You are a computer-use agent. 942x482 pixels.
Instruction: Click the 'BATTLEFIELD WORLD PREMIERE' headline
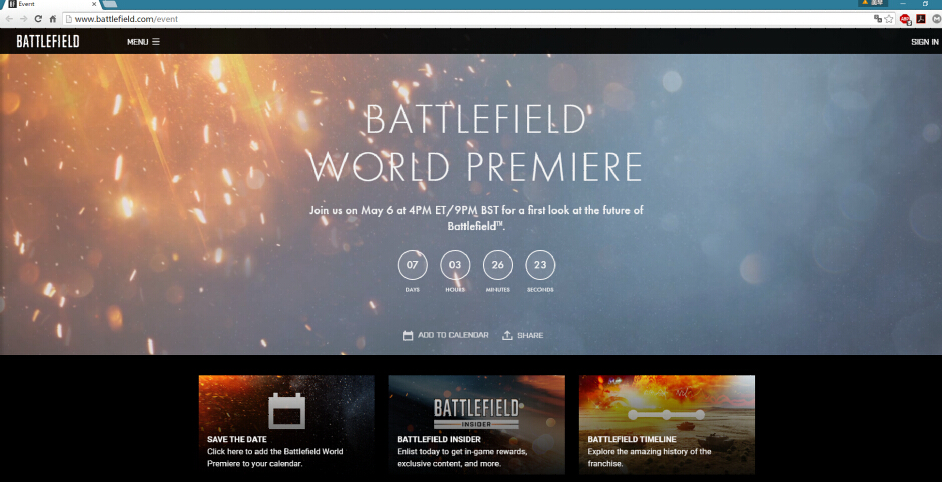(x=475, y=144)
